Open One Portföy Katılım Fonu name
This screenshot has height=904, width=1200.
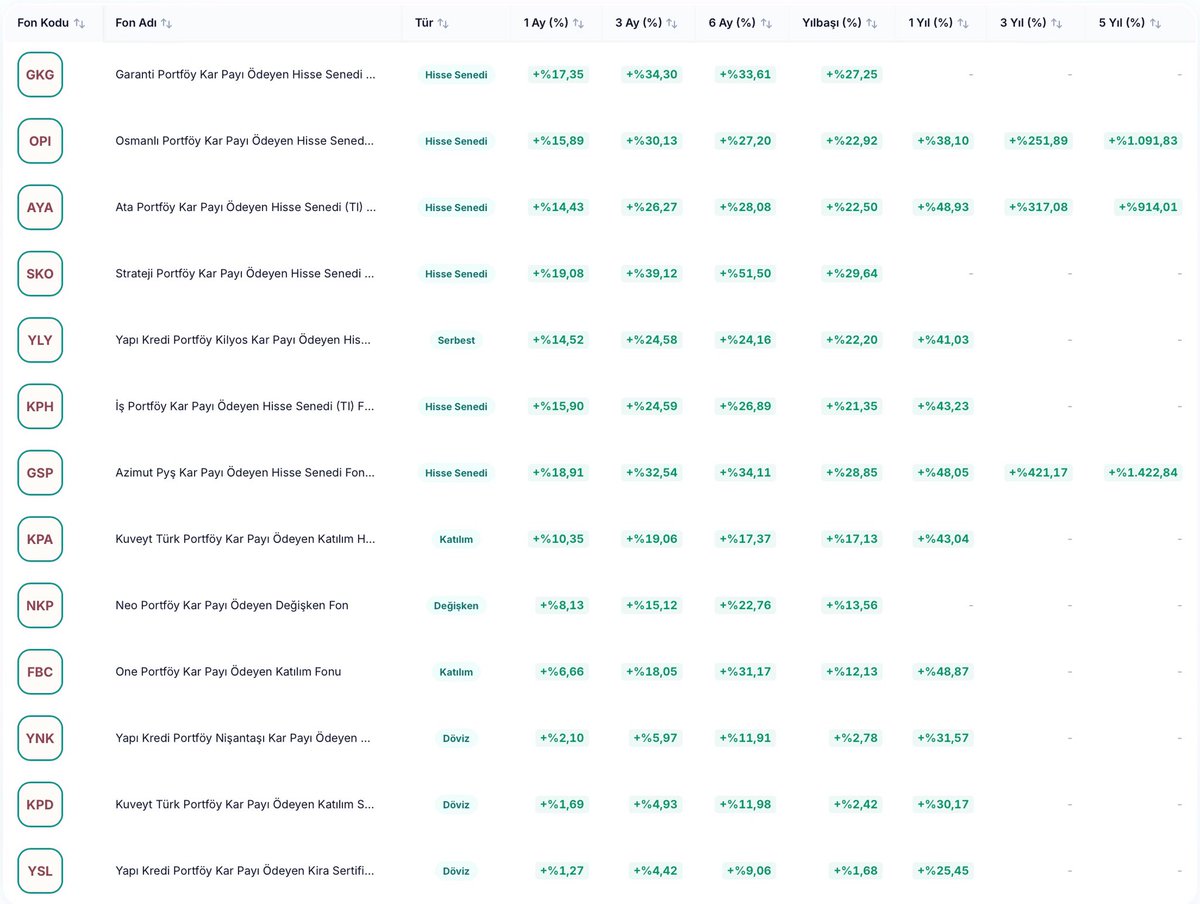tap(228, 672)
